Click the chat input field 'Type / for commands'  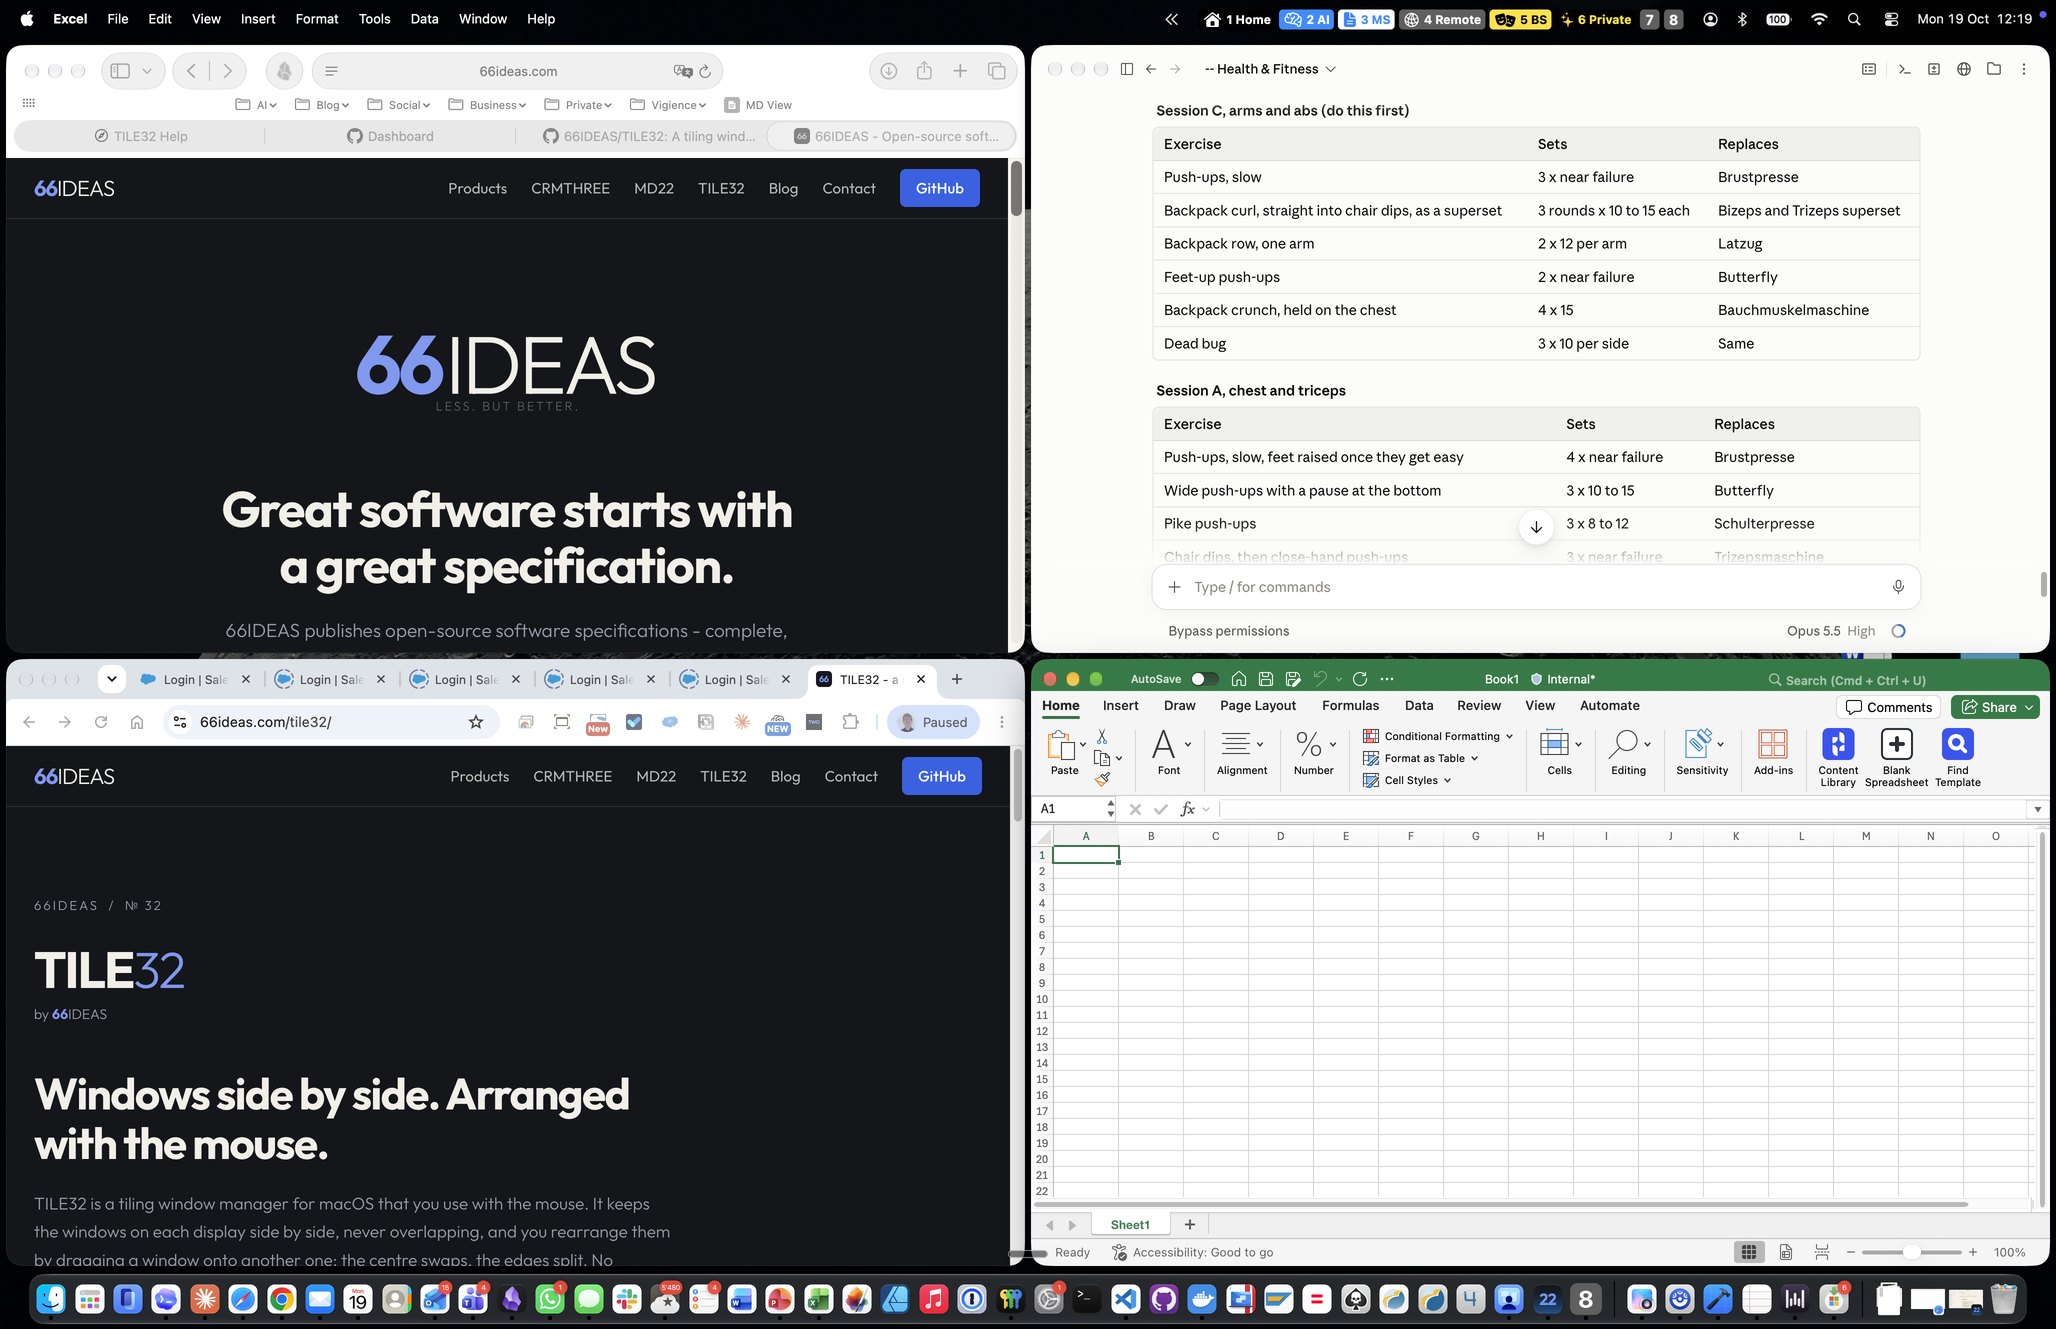point(1535,587)
